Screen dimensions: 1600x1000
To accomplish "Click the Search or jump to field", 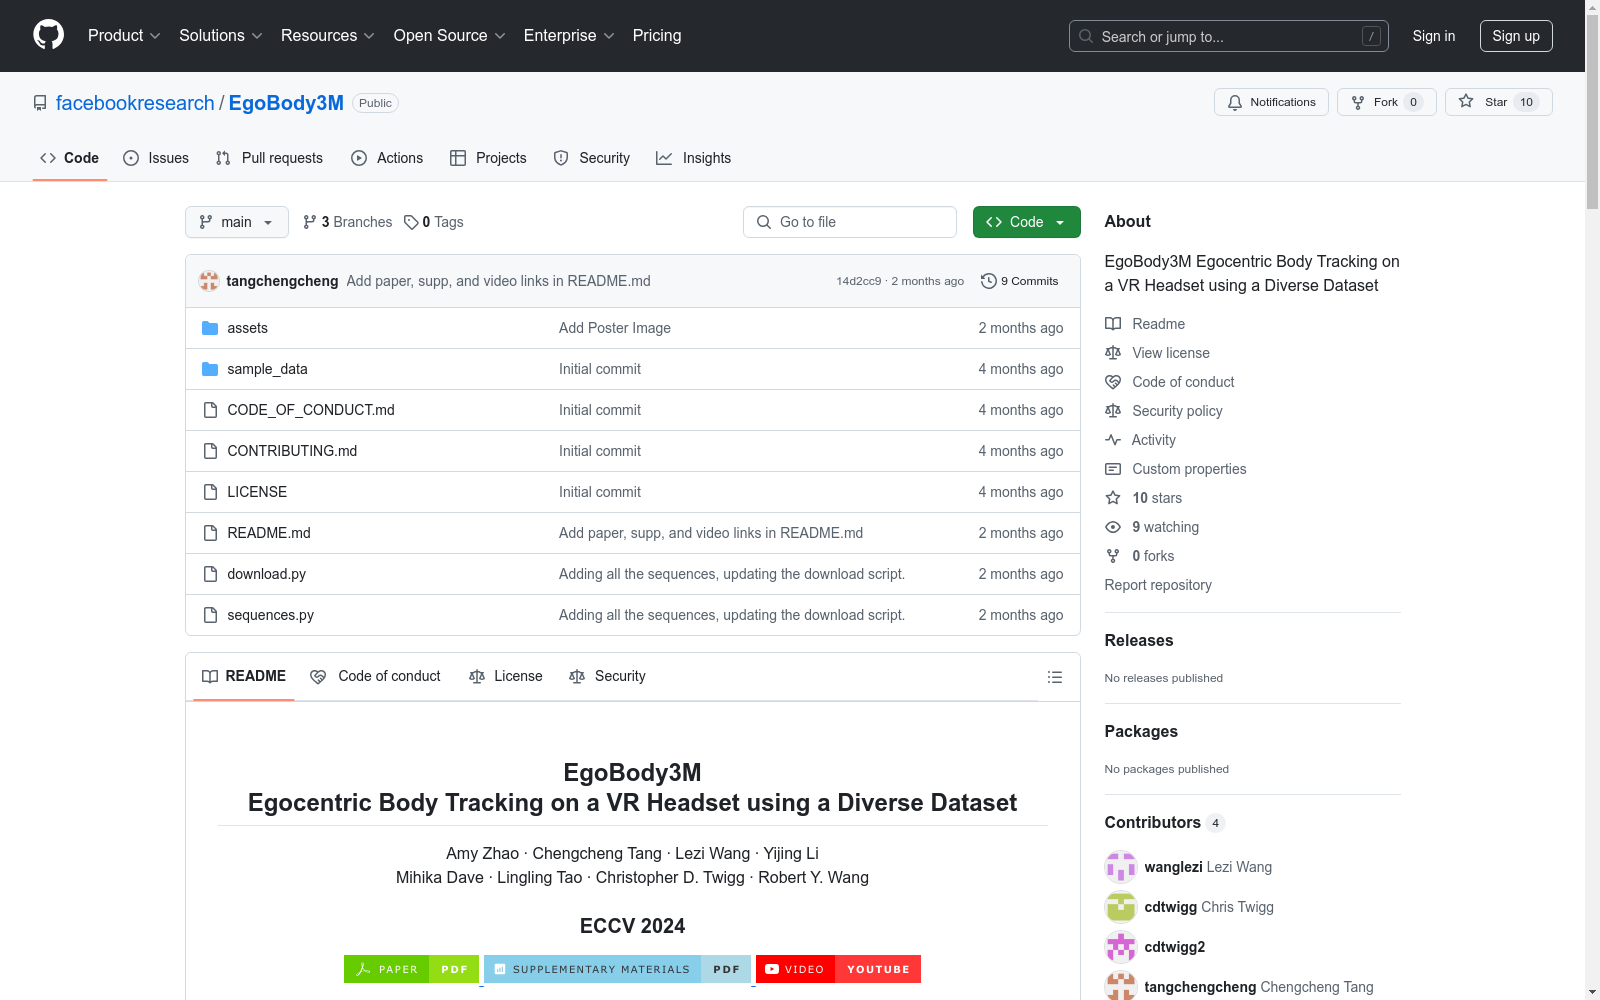I will pos(1229,36).
